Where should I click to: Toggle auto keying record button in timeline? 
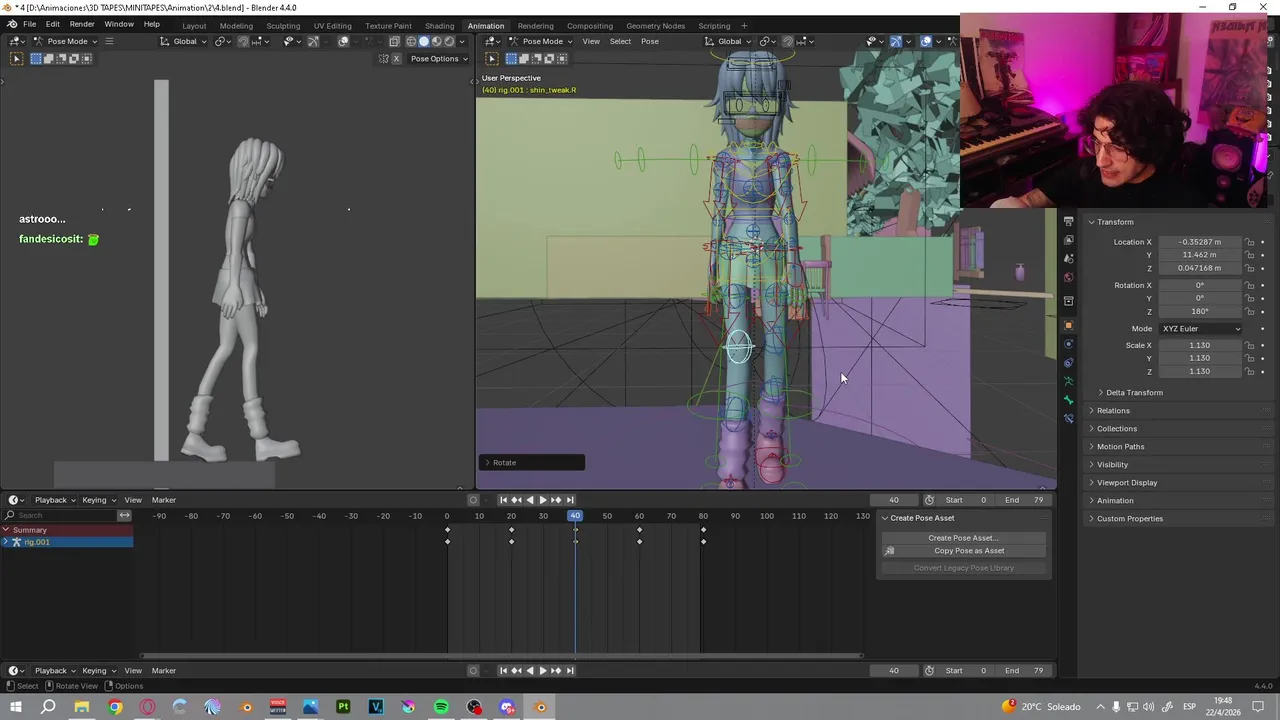tap(474, 500)
